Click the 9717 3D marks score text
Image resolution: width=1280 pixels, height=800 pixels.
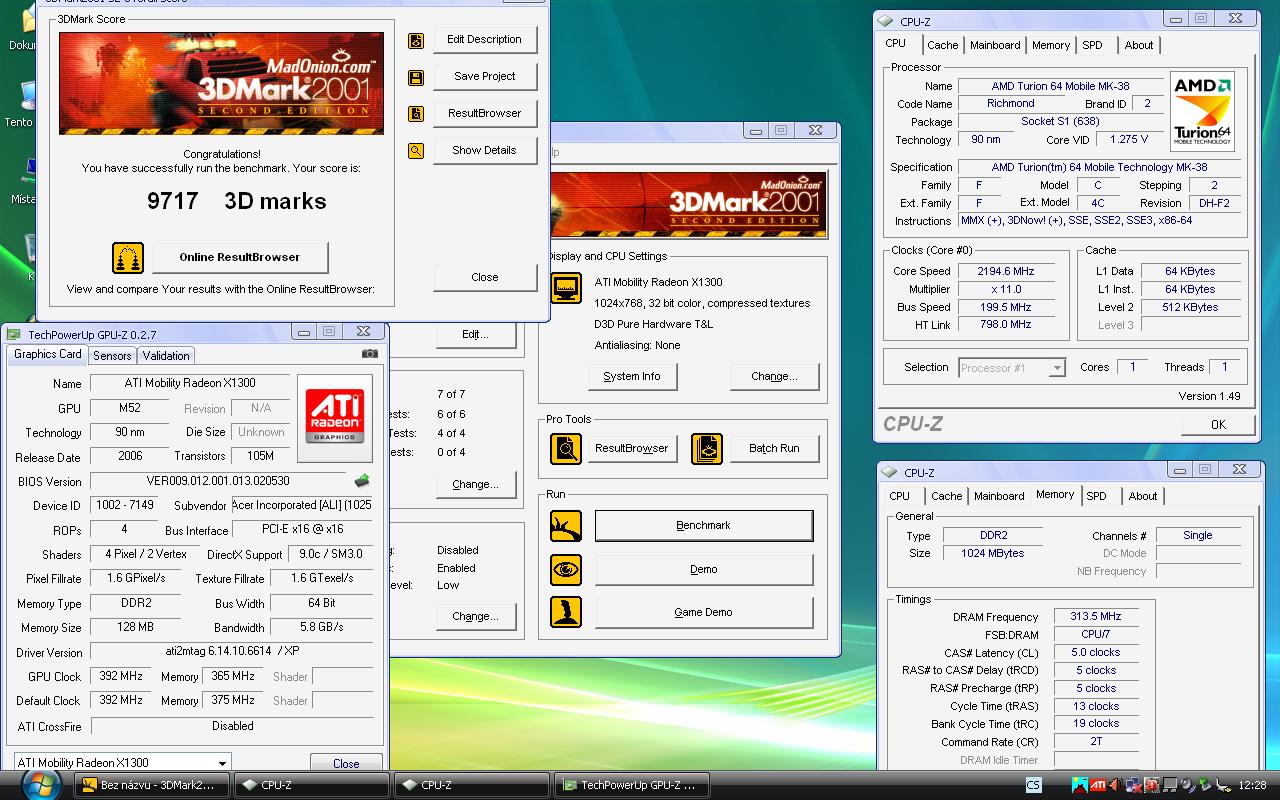(237, 201)
